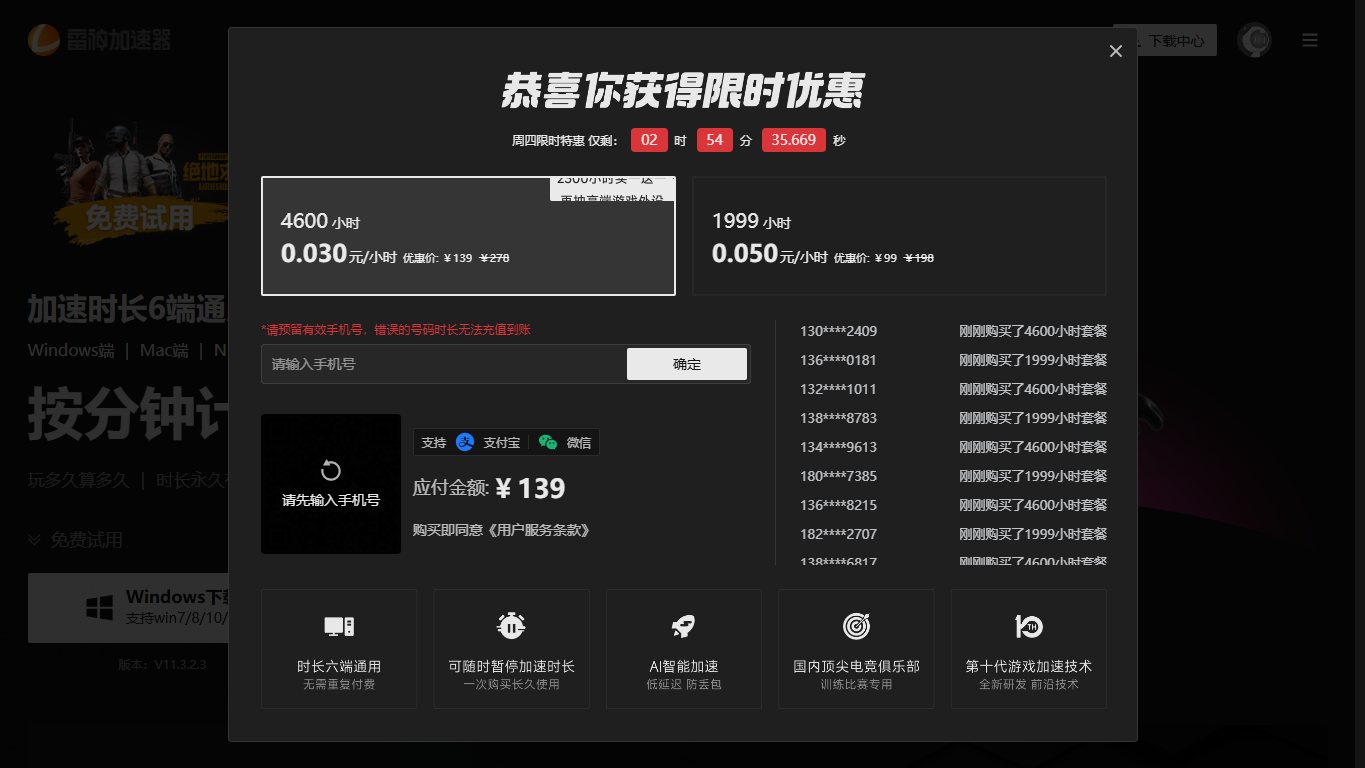The image size is (1365, 768).
Task: Click the customer service headset icon
Action: point(1254,40)
